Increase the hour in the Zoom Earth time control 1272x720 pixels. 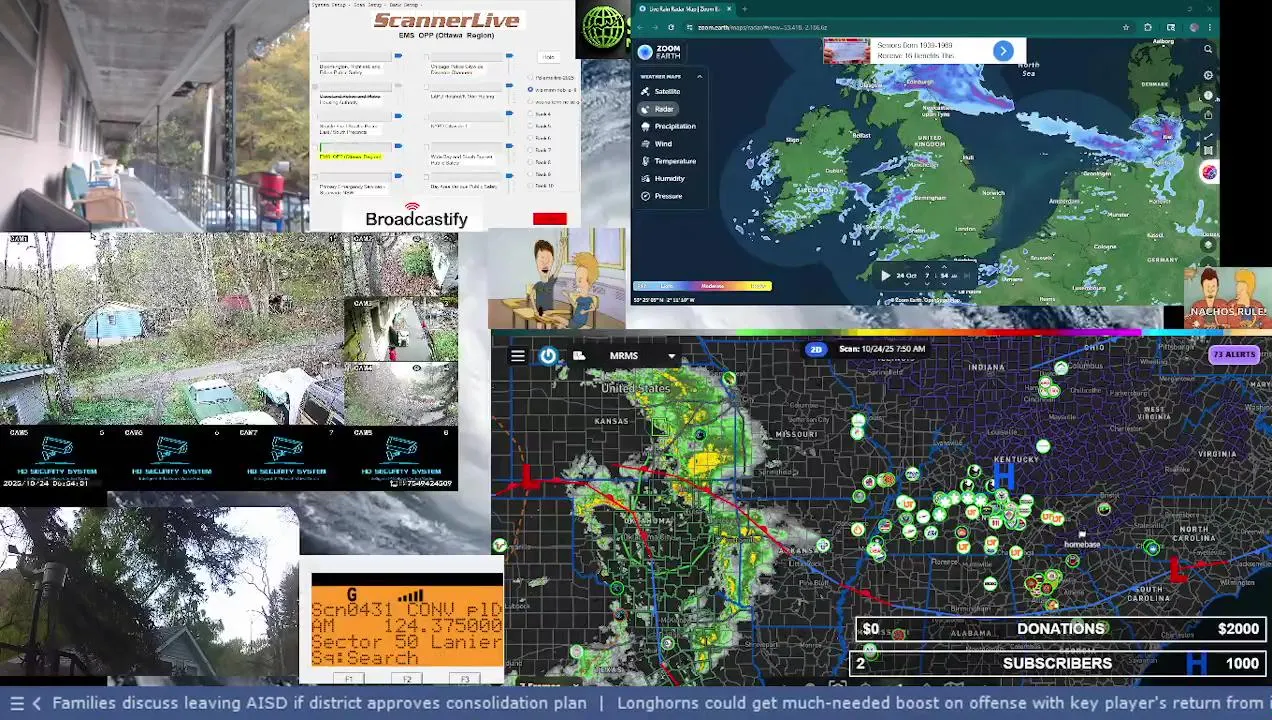pos(927,267)
